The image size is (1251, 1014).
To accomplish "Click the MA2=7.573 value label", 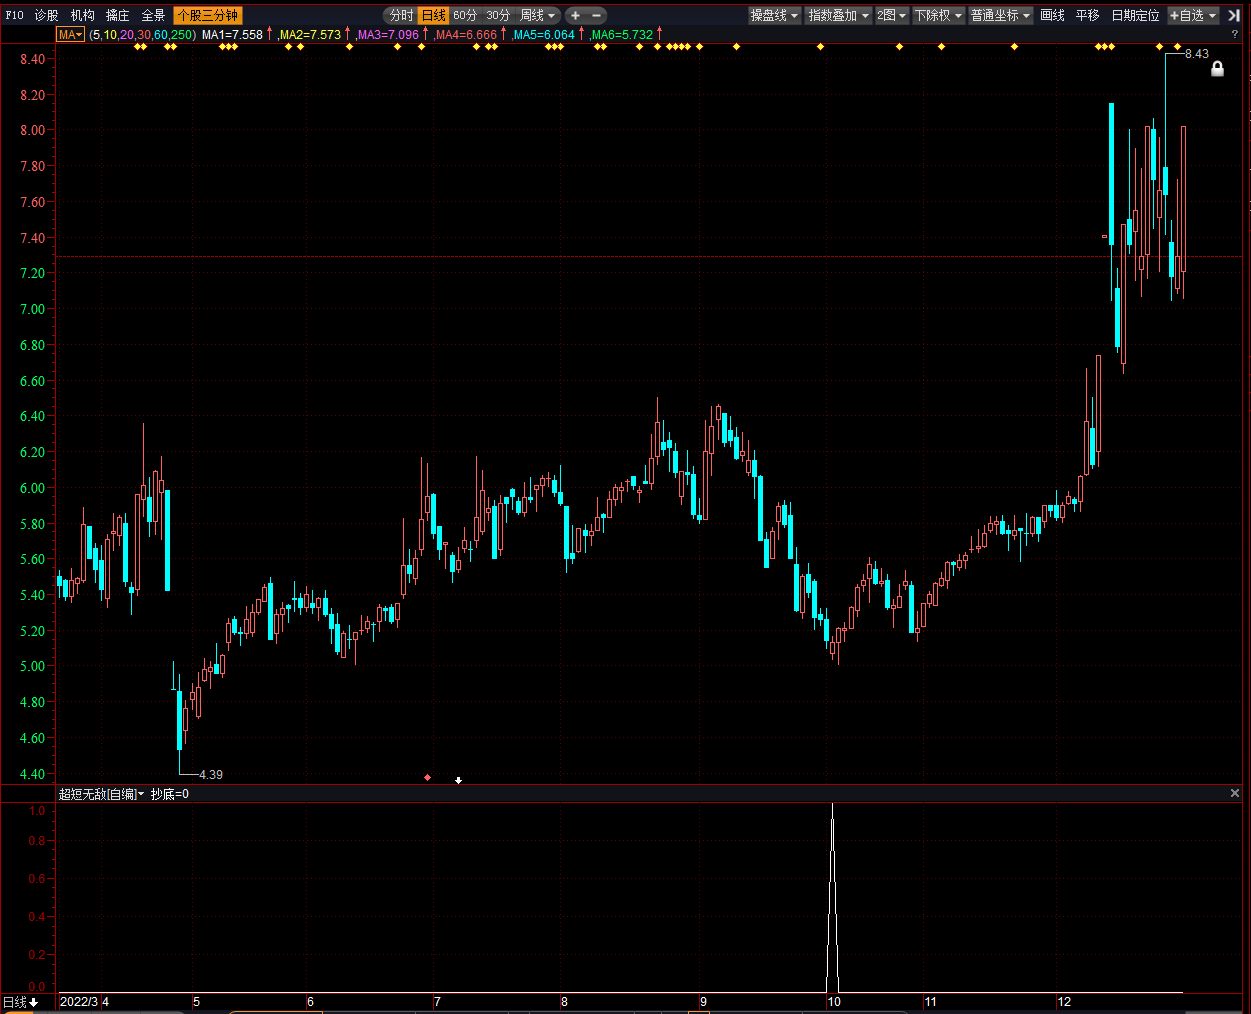I will pyautogui.click(x=310, y=35).
